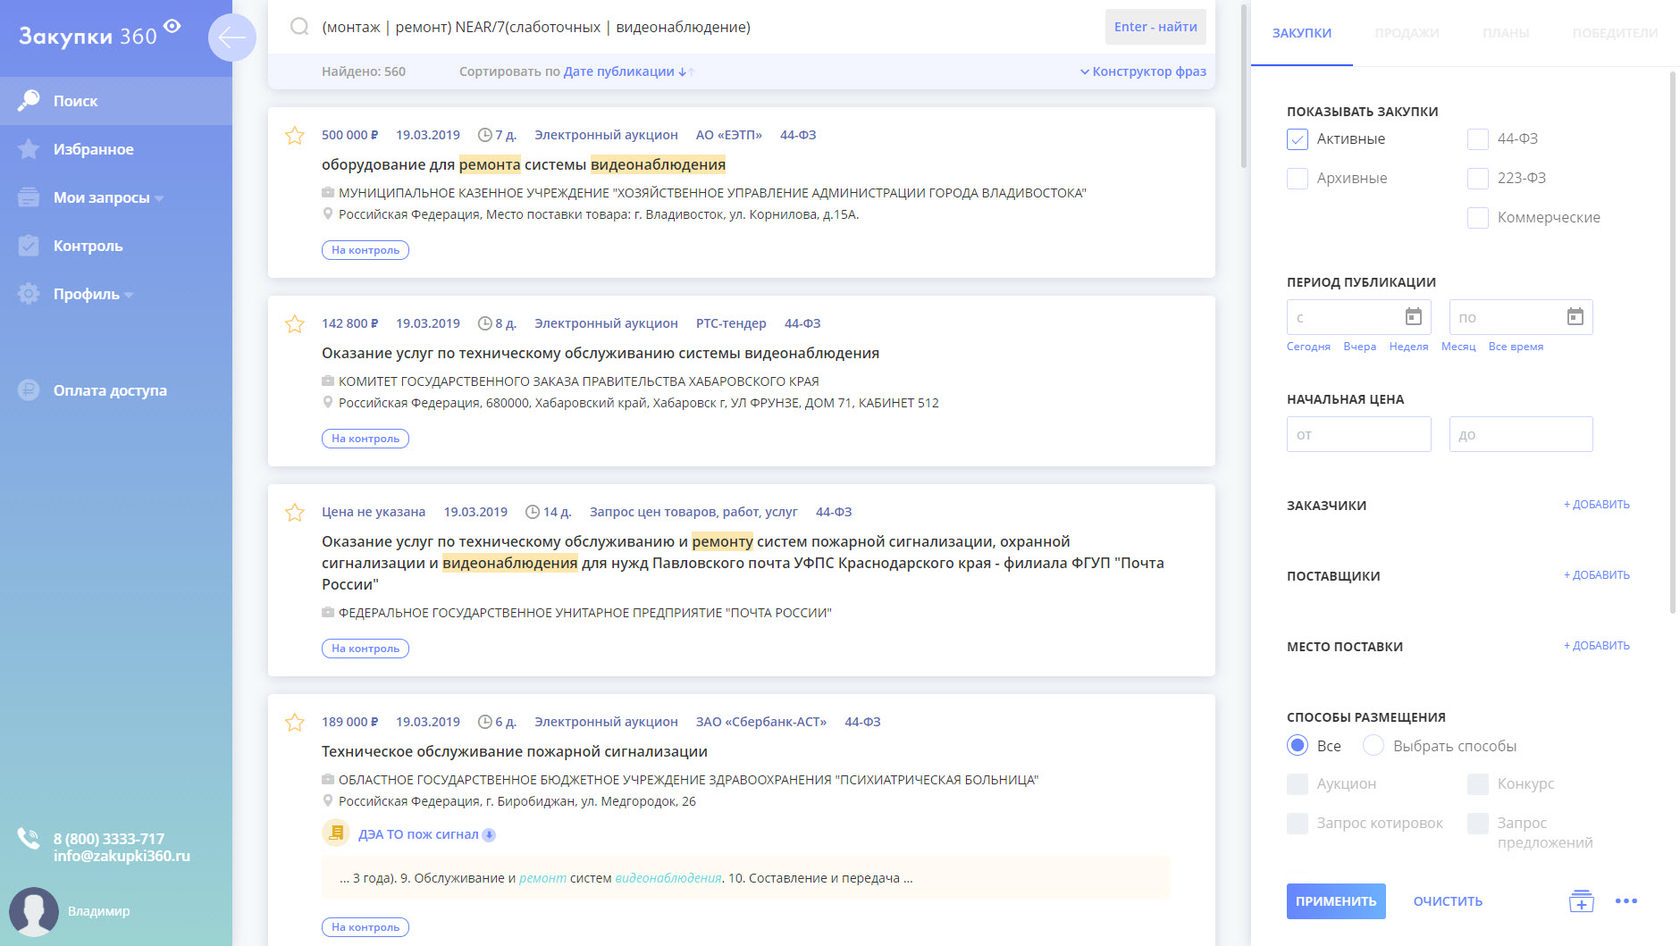Star the 500 000 ₽ video surveillance tender
This screenshot has height=946, width=1680.
pos(294,135)
